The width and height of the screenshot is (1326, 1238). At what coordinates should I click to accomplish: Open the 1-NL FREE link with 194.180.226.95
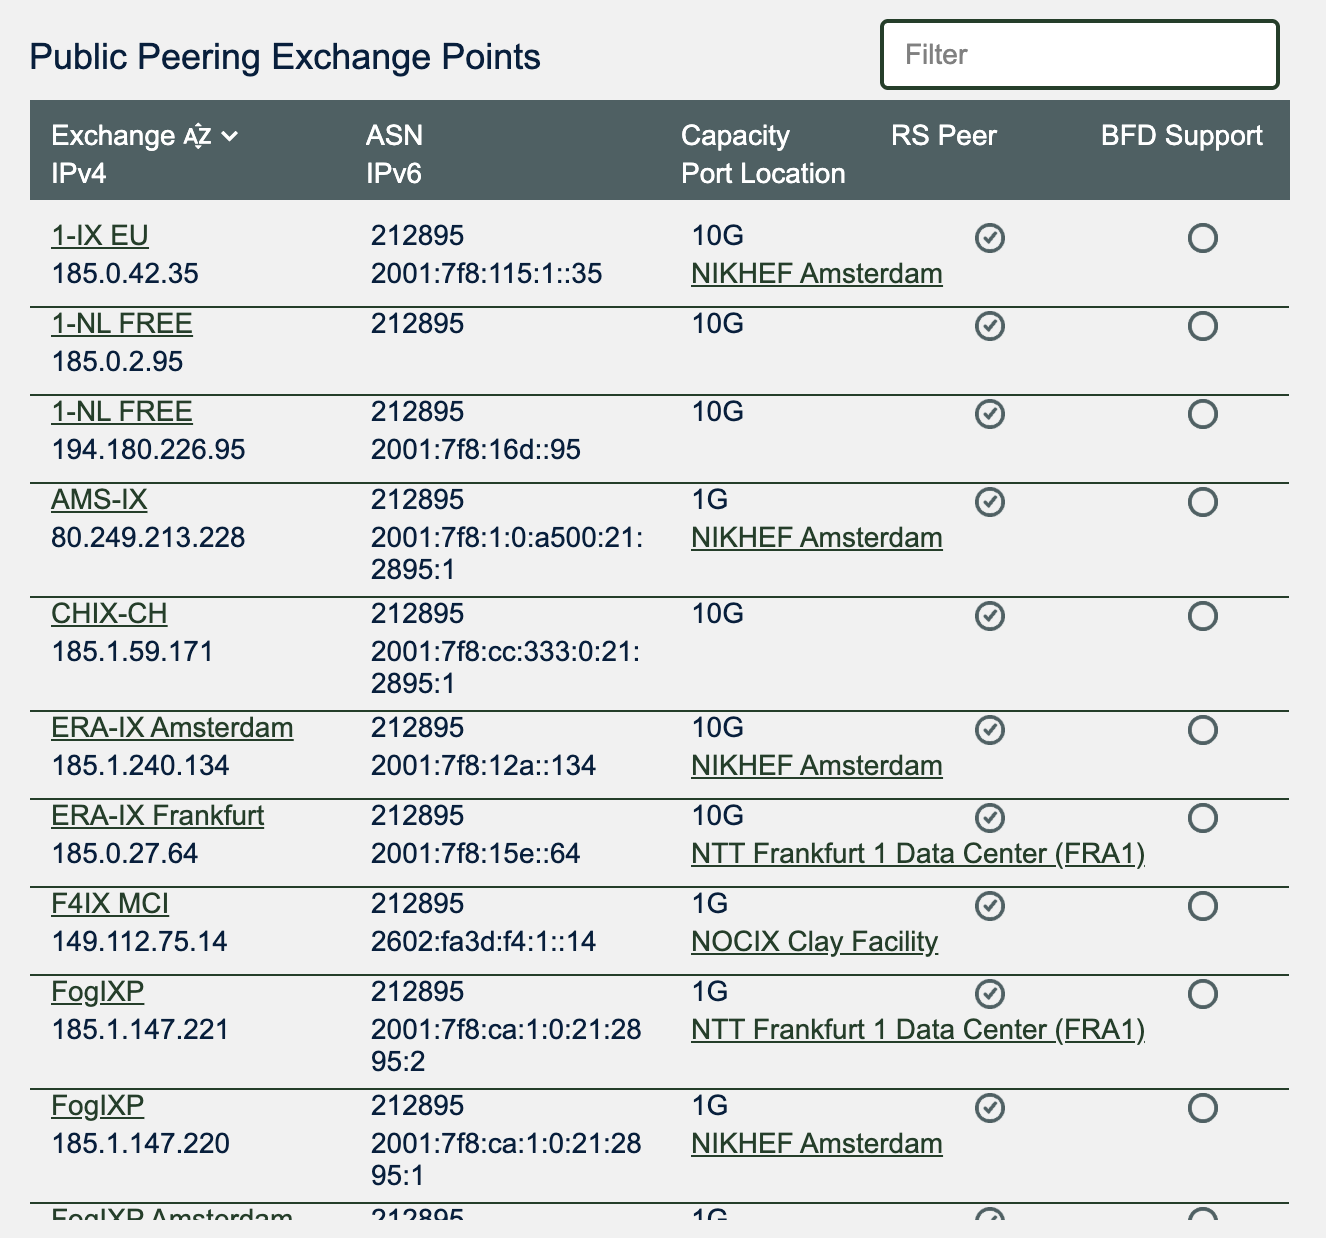[122, 411]
